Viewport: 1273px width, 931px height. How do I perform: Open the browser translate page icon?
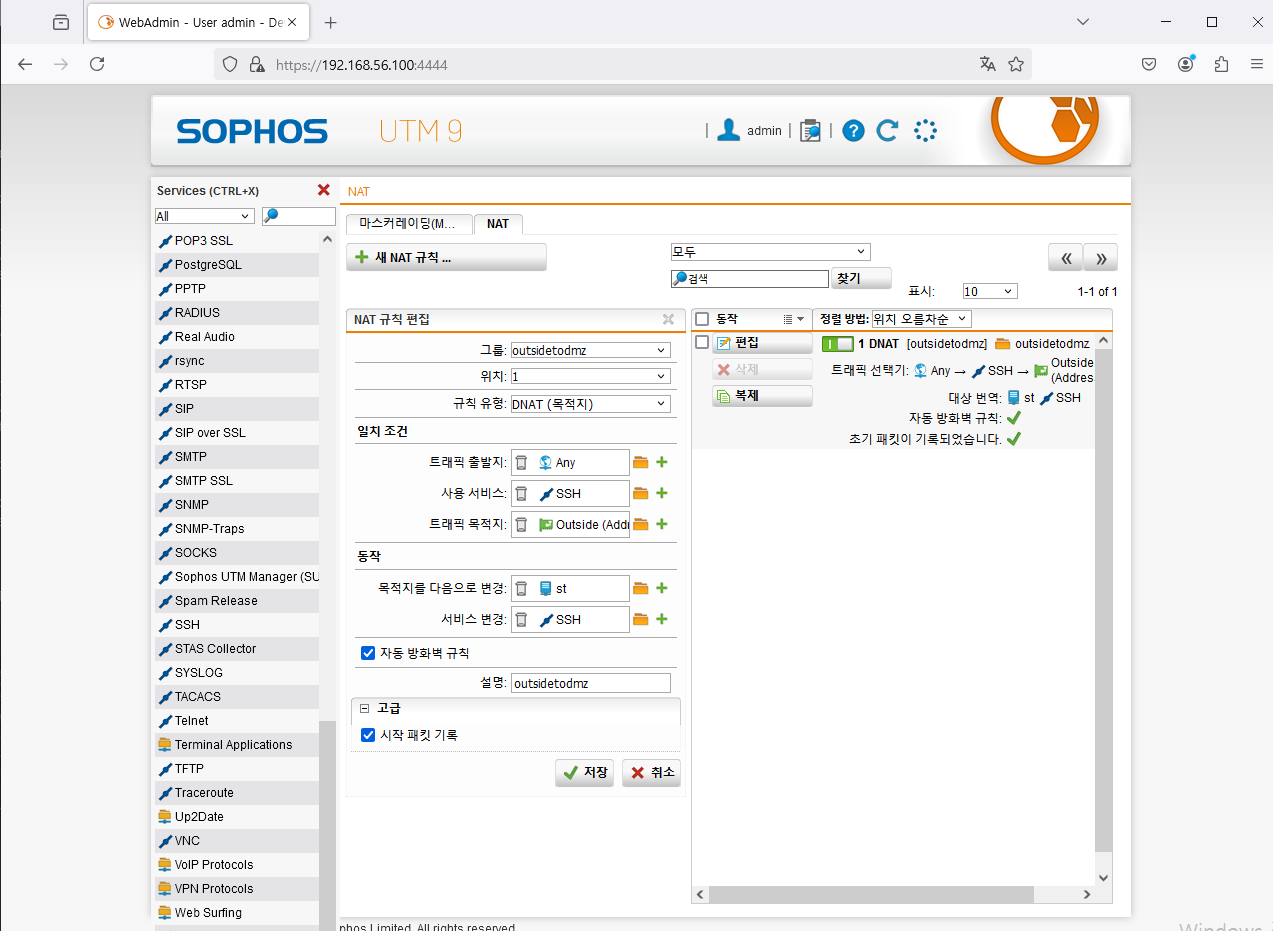pos(988,64)
